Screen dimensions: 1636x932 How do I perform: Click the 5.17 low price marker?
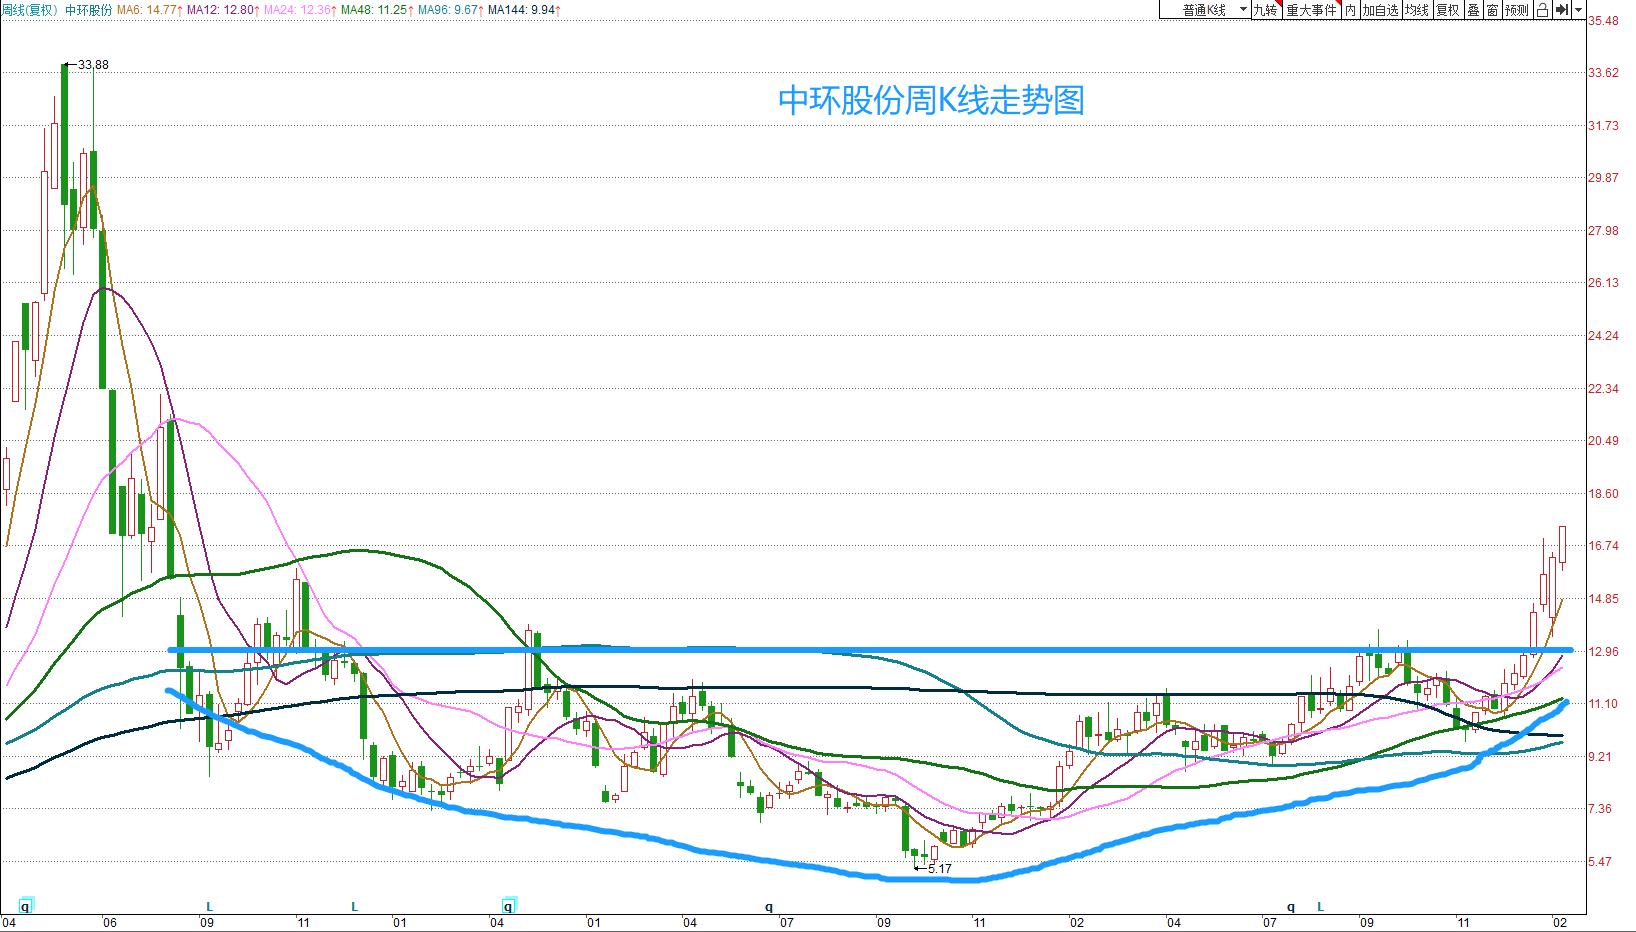[x=939, y=869]
